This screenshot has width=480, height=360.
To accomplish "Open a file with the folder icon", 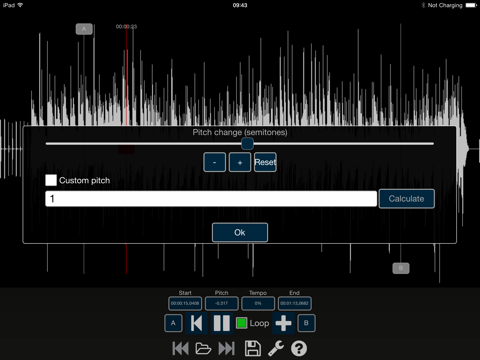I will 203,349.
